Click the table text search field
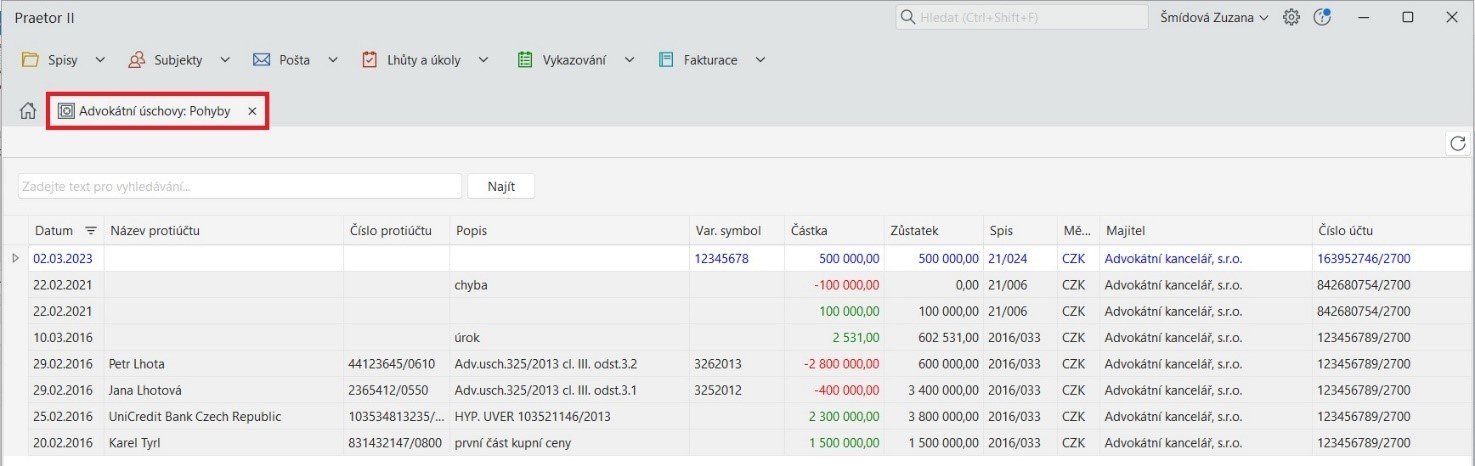The height and width of the screenshot is (466, 1475). [240, 186]
